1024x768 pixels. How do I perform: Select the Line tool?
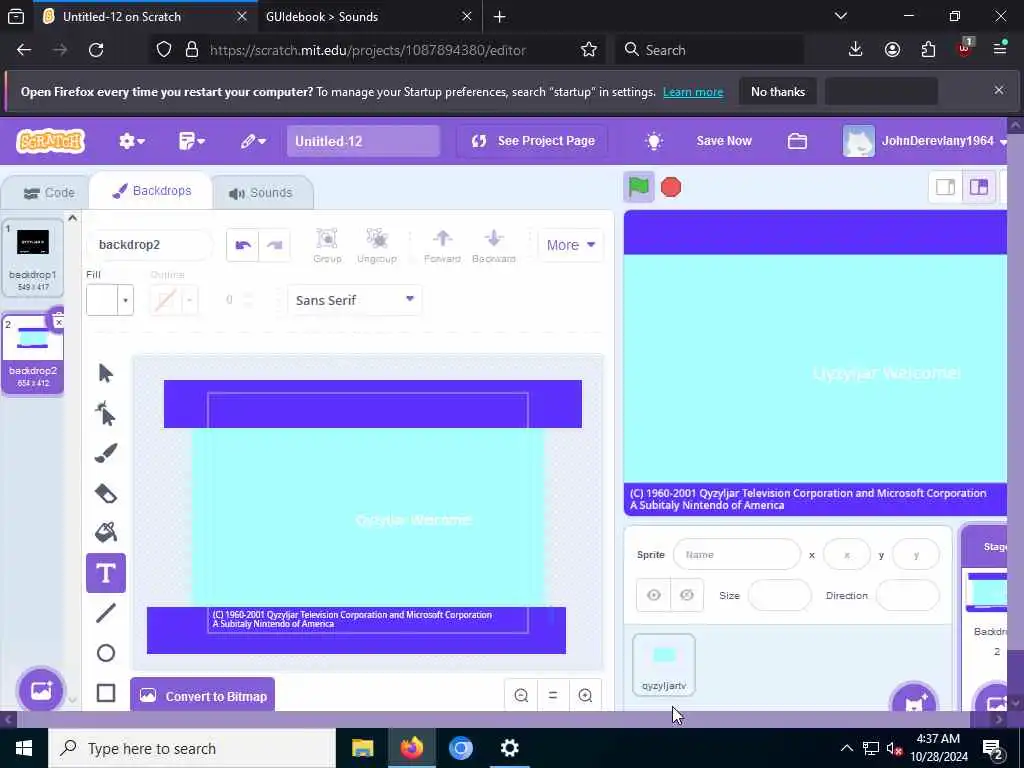coord(106,613)
